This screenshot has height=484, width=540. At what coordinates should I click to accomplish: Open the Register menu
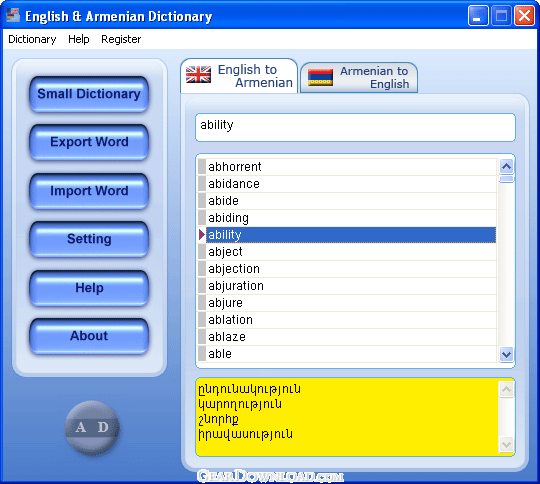tap(121, 39)
